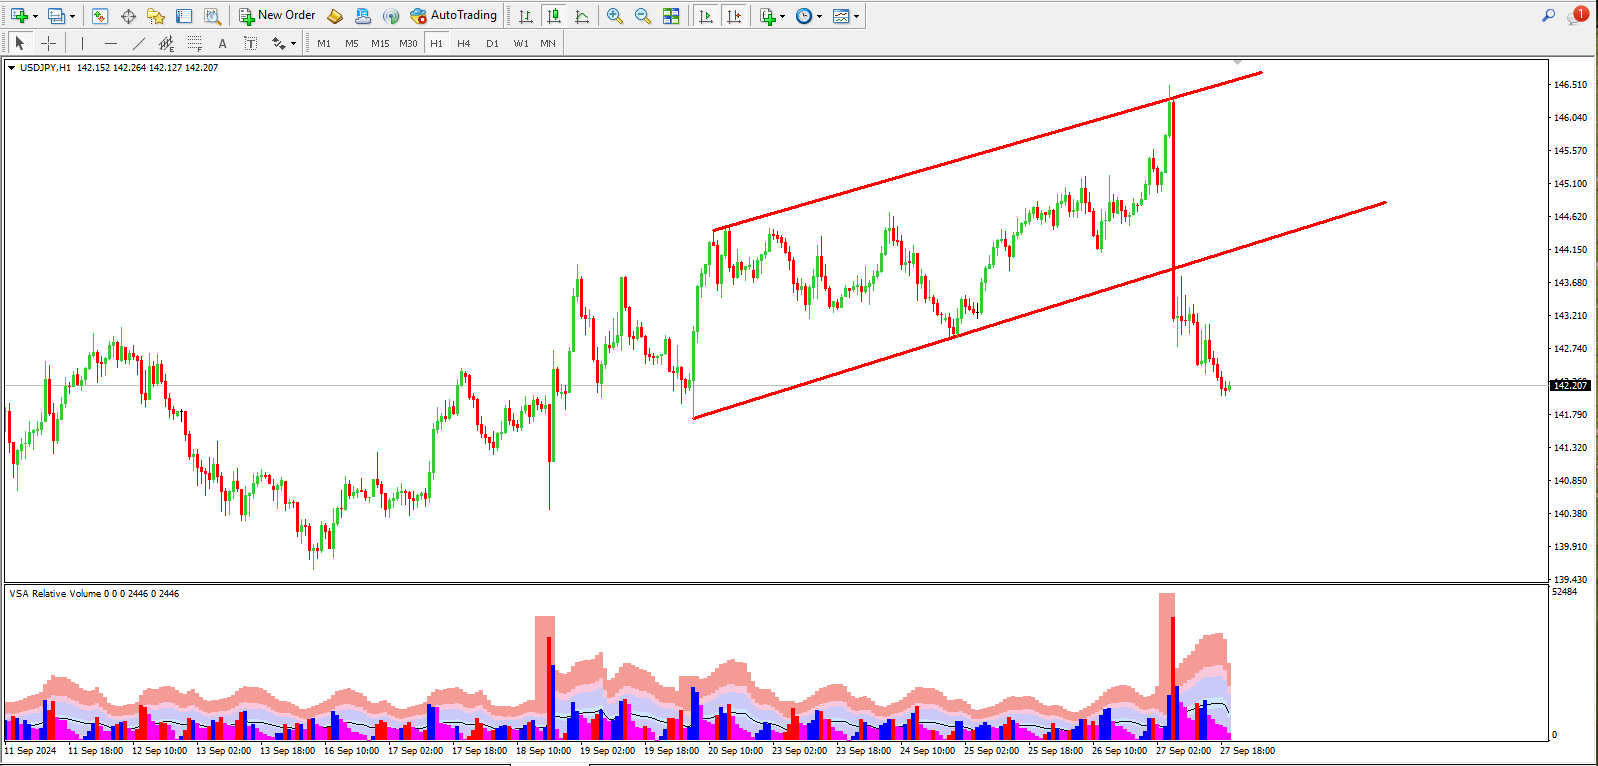Open the Market Watch window
The image size is (1598, 766).
click(x=99, y=16)
